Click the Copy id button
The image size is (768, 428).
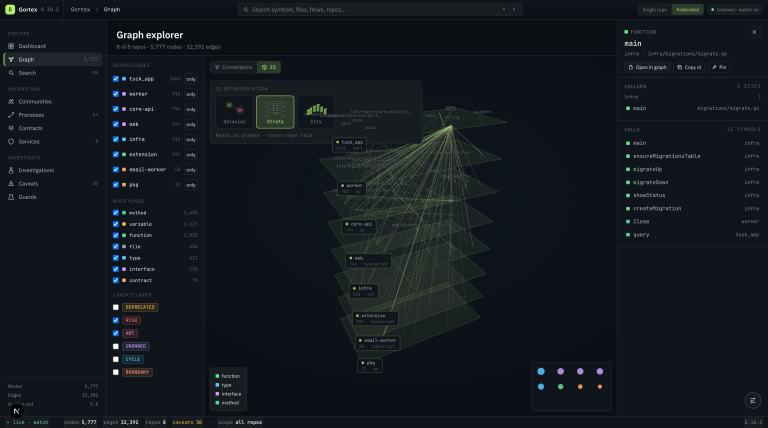tap(689, 67)
